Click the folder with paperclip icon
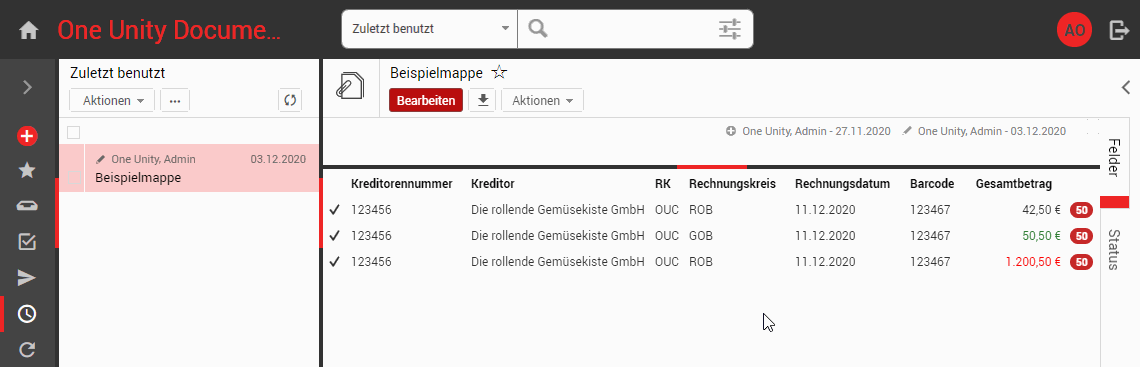1140x367 pixels. (350, 86)
